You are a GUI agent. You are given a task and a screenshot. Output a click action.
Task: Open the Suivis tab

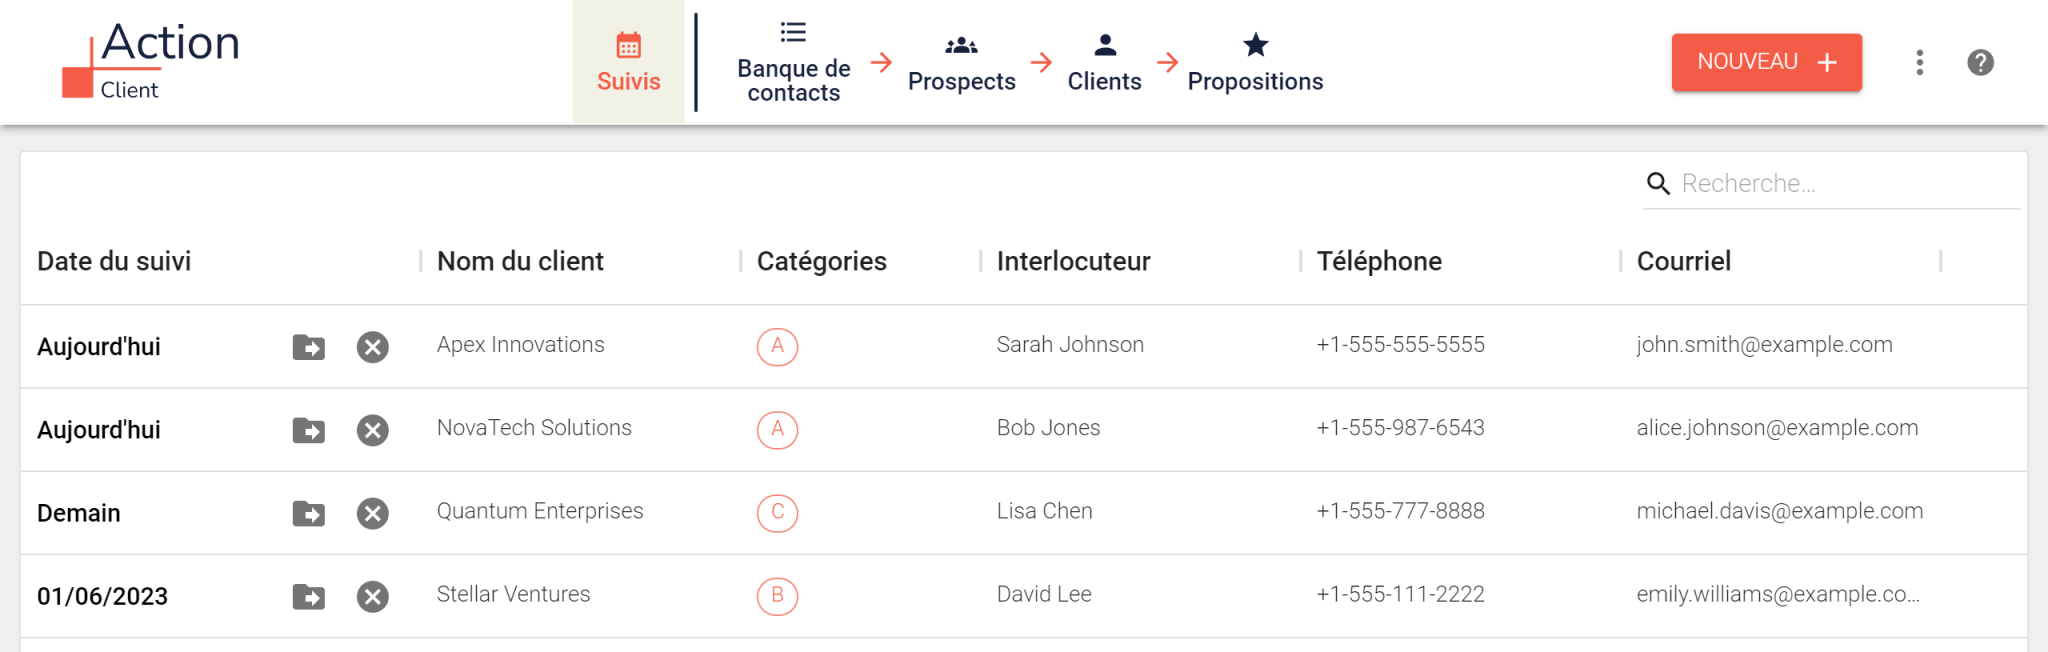(628, 62)
